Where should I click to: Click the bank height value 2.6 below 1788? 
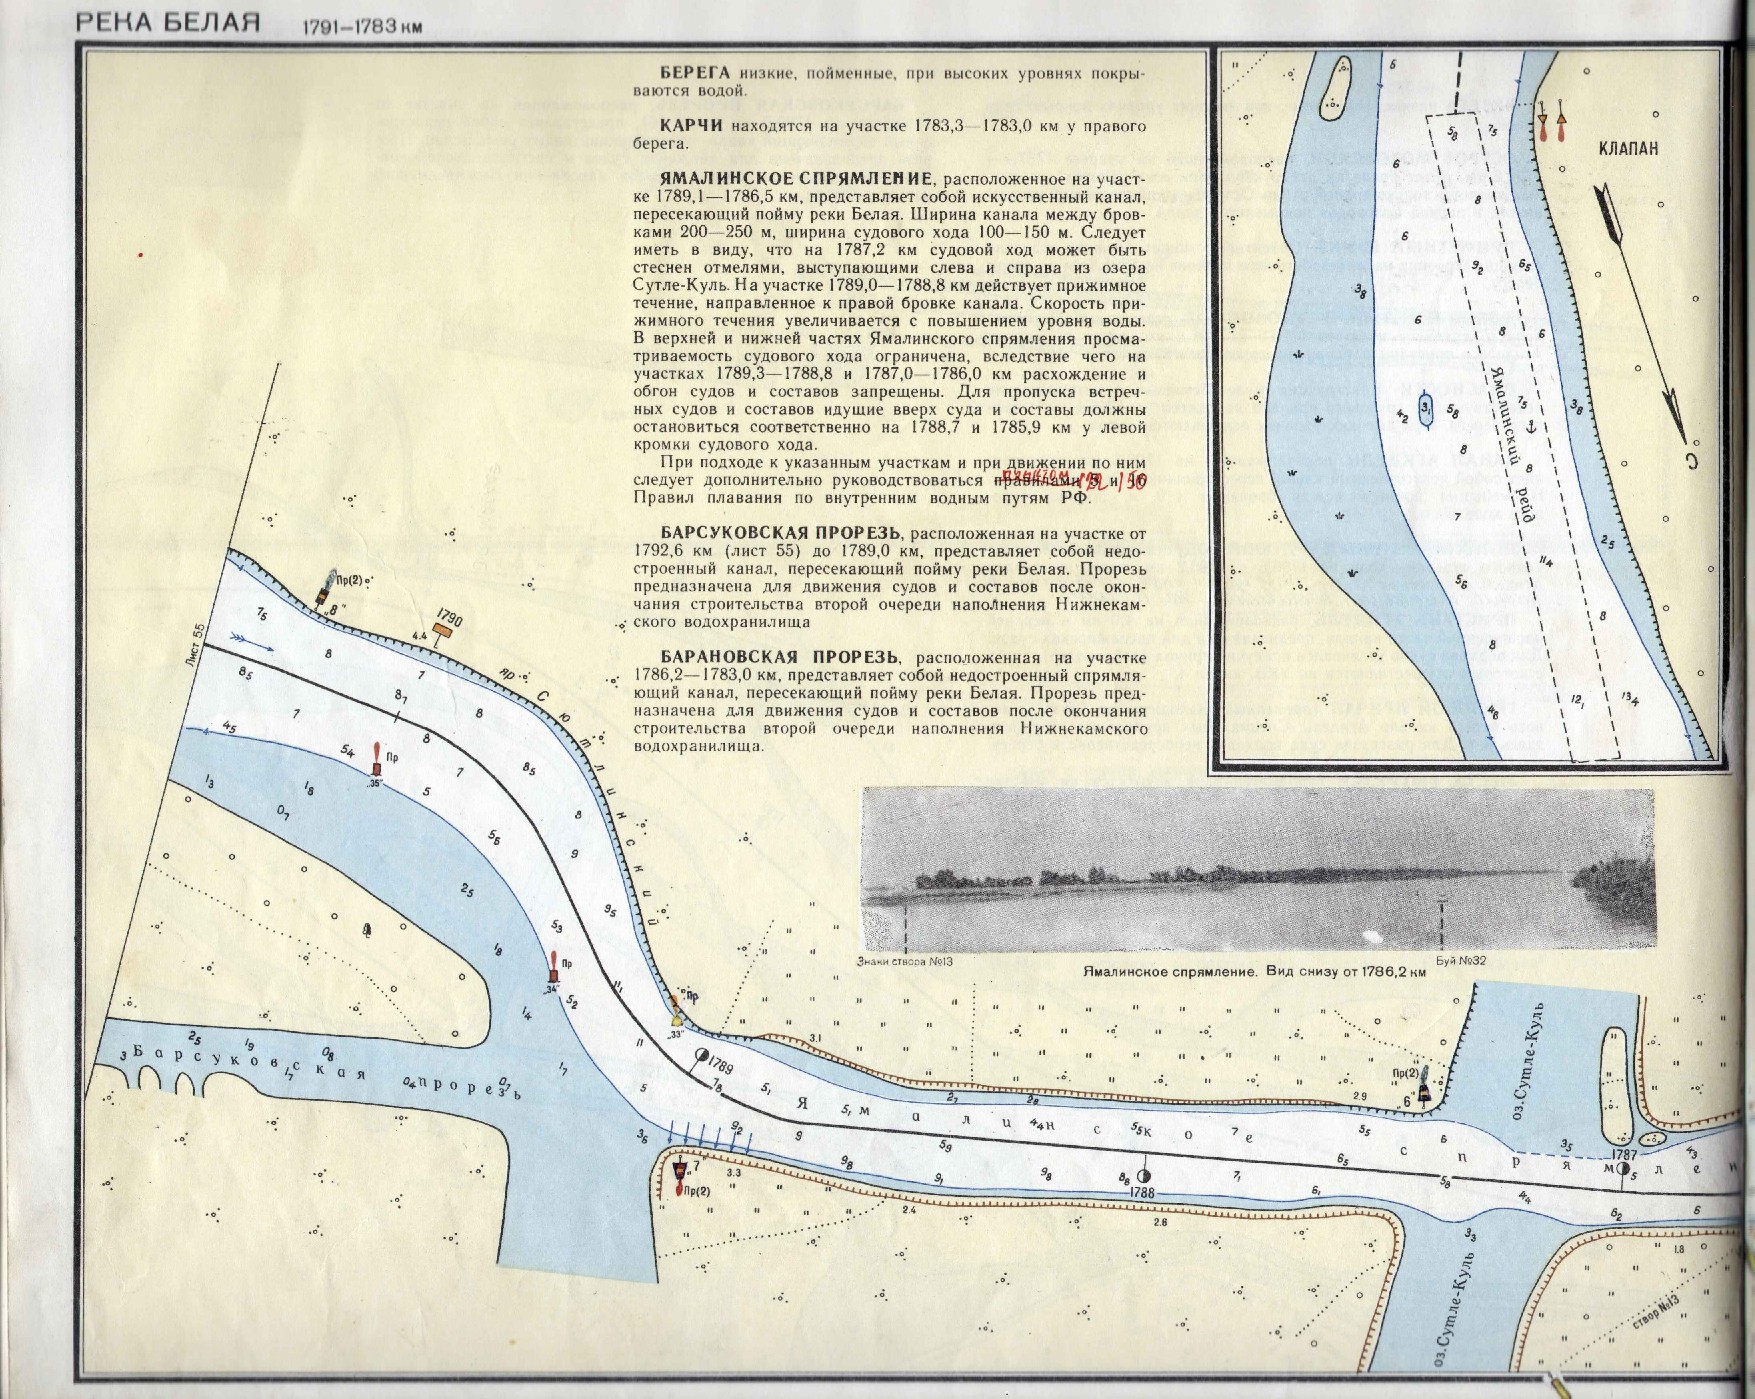click(x=1160, y=1222)
